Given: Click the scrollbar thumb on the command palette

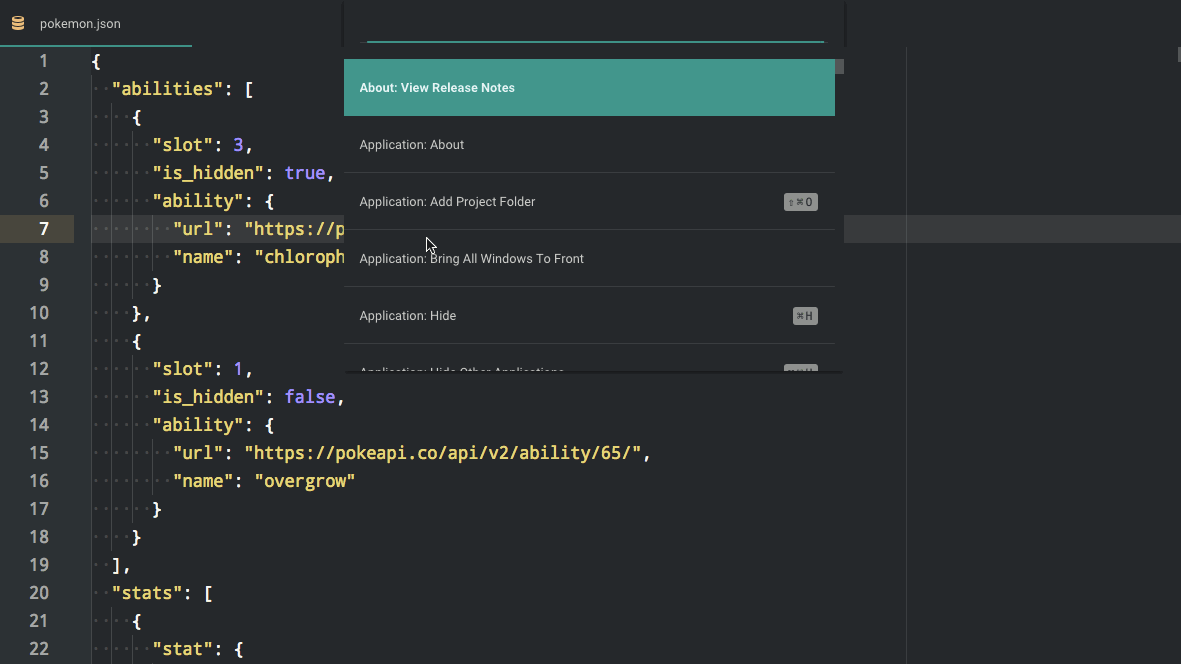Looking at the screenshot, I should (x=838, y=66).
